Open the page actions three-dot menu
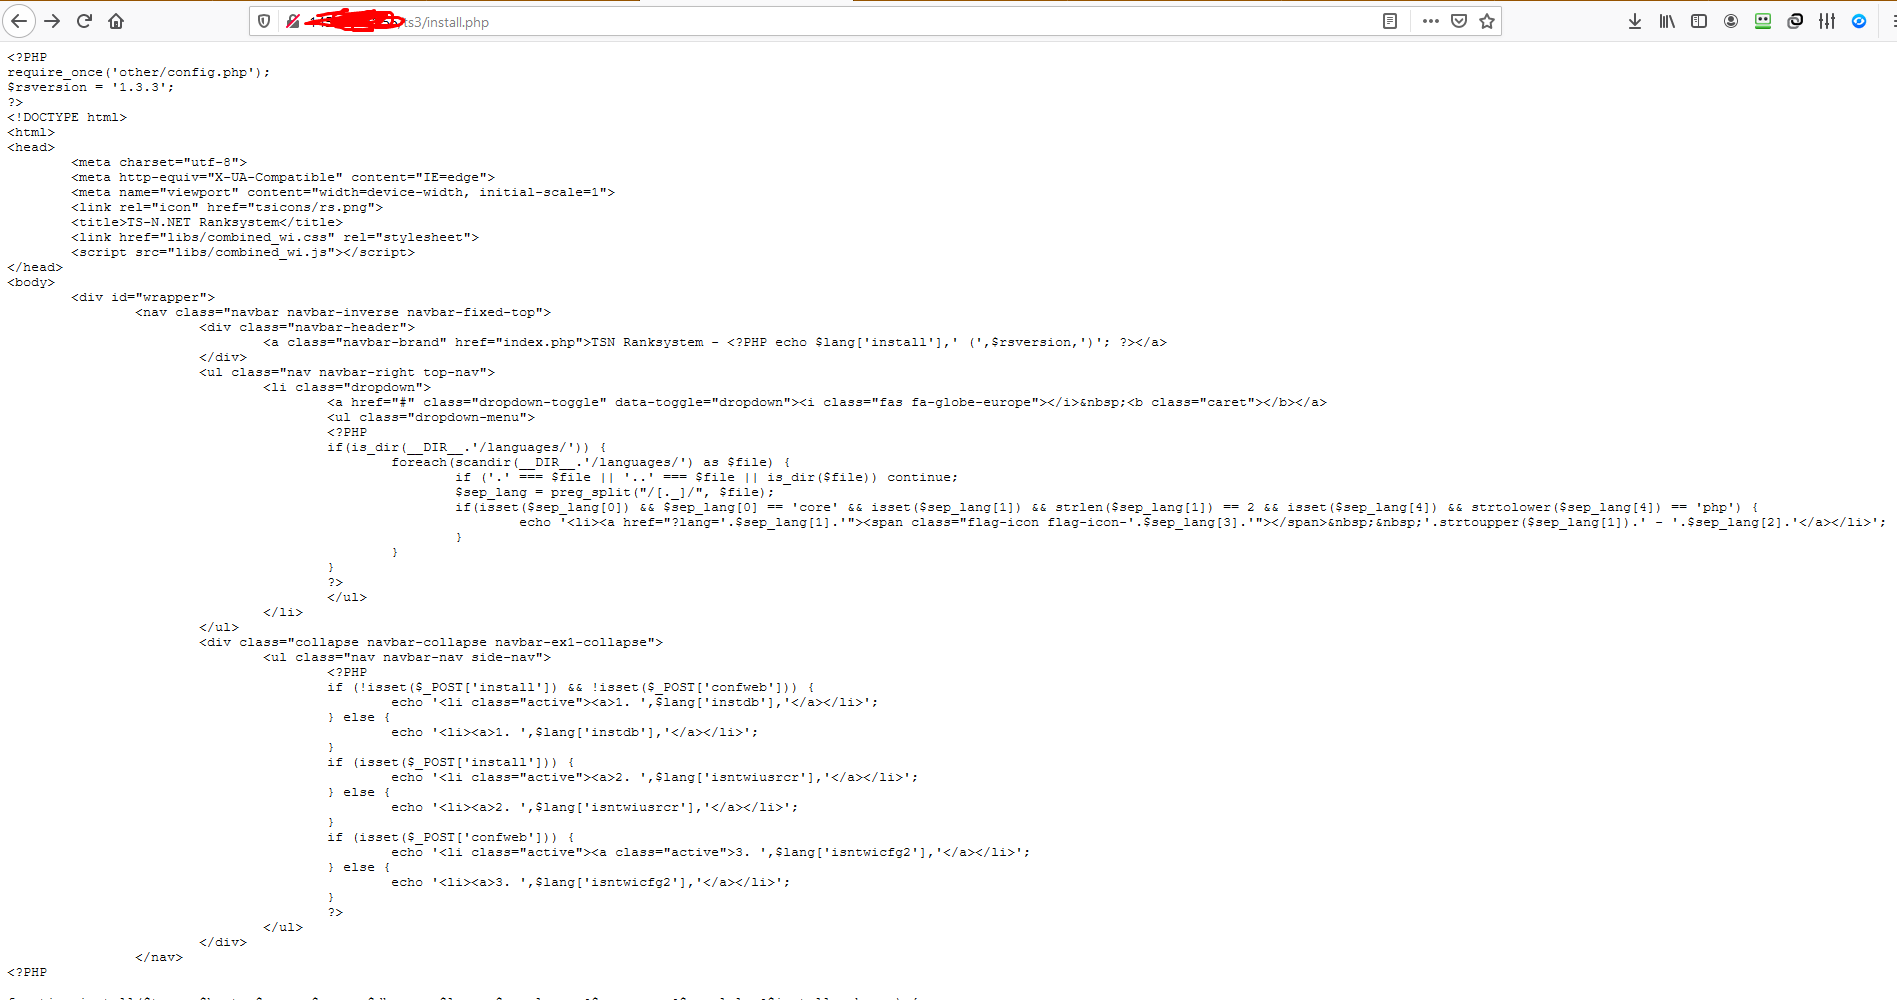This screenshot has height=1000, width=1897. [x=1430, y=21]
